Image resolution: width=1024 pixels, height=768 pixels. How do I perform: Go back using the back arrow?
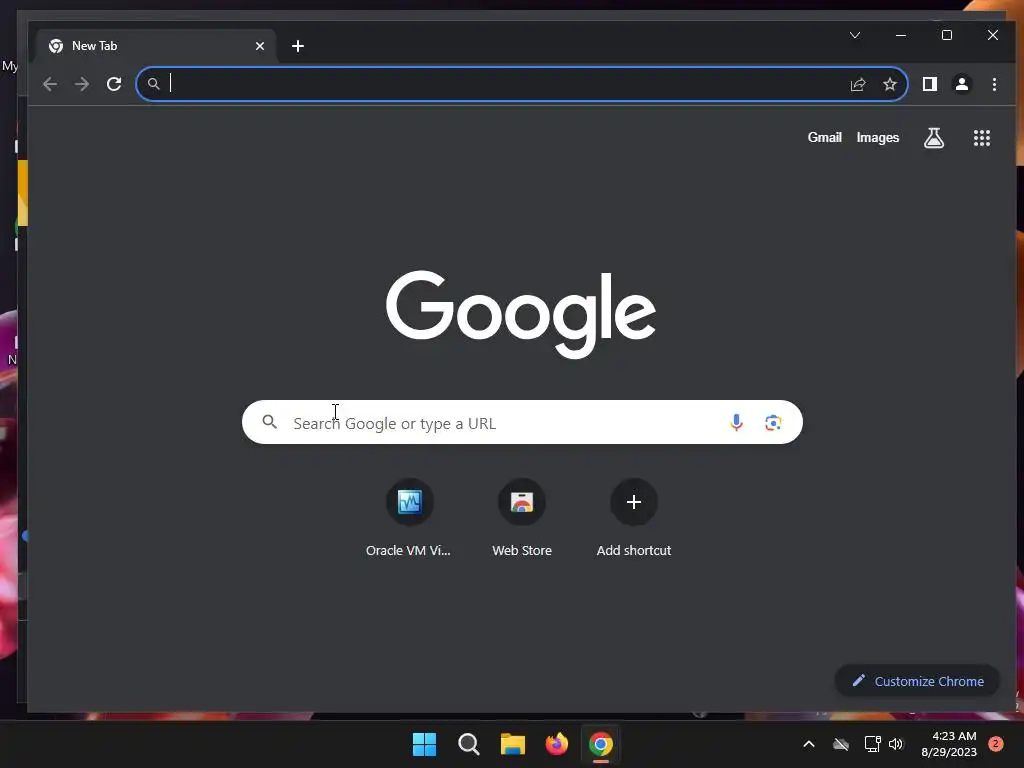pyautogui.click(x=50, y=84)
